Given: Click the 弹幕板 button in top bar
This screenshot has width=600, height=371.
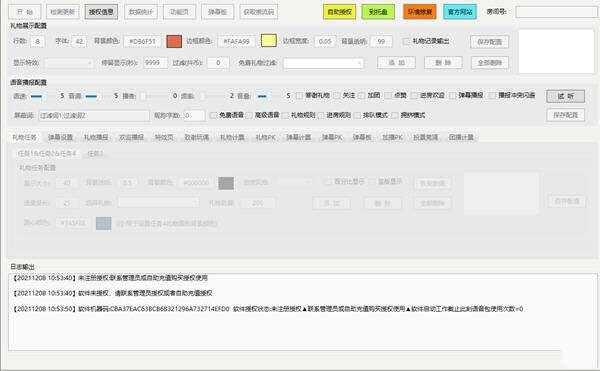Looking at the screenshot, I should [x=217, y=12].
